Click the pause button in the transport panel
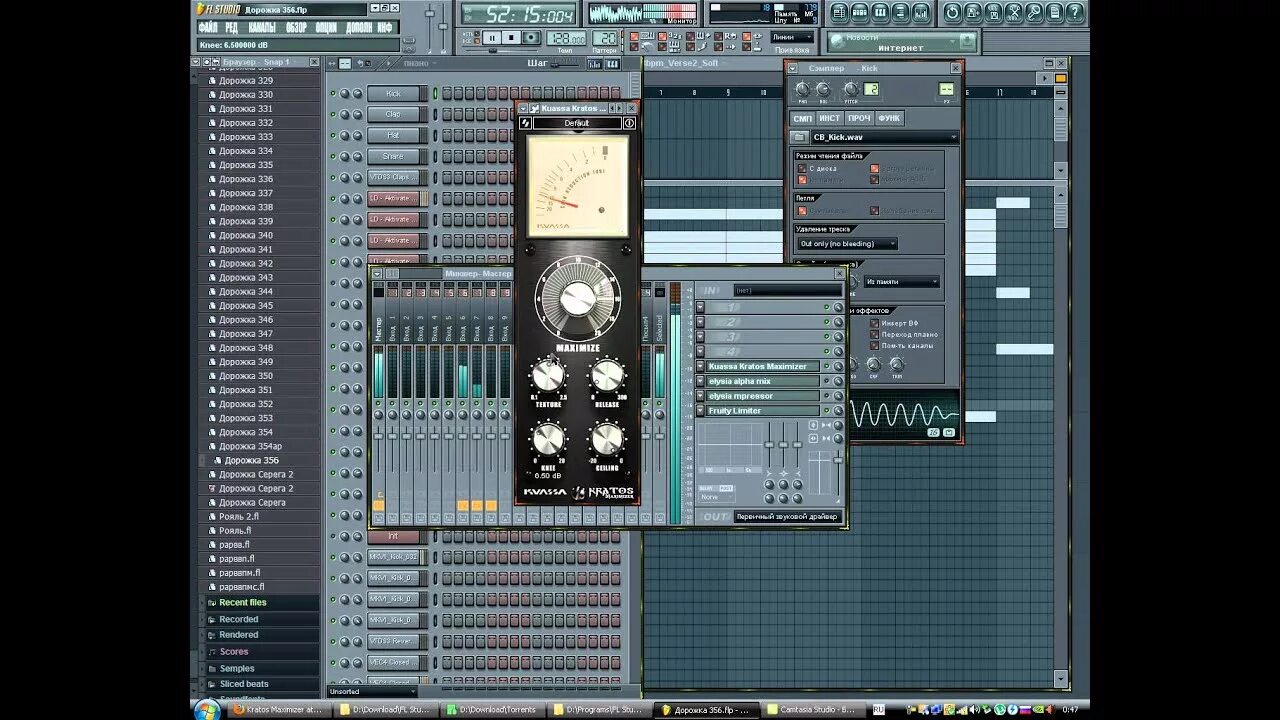 [x=491, y=37]
